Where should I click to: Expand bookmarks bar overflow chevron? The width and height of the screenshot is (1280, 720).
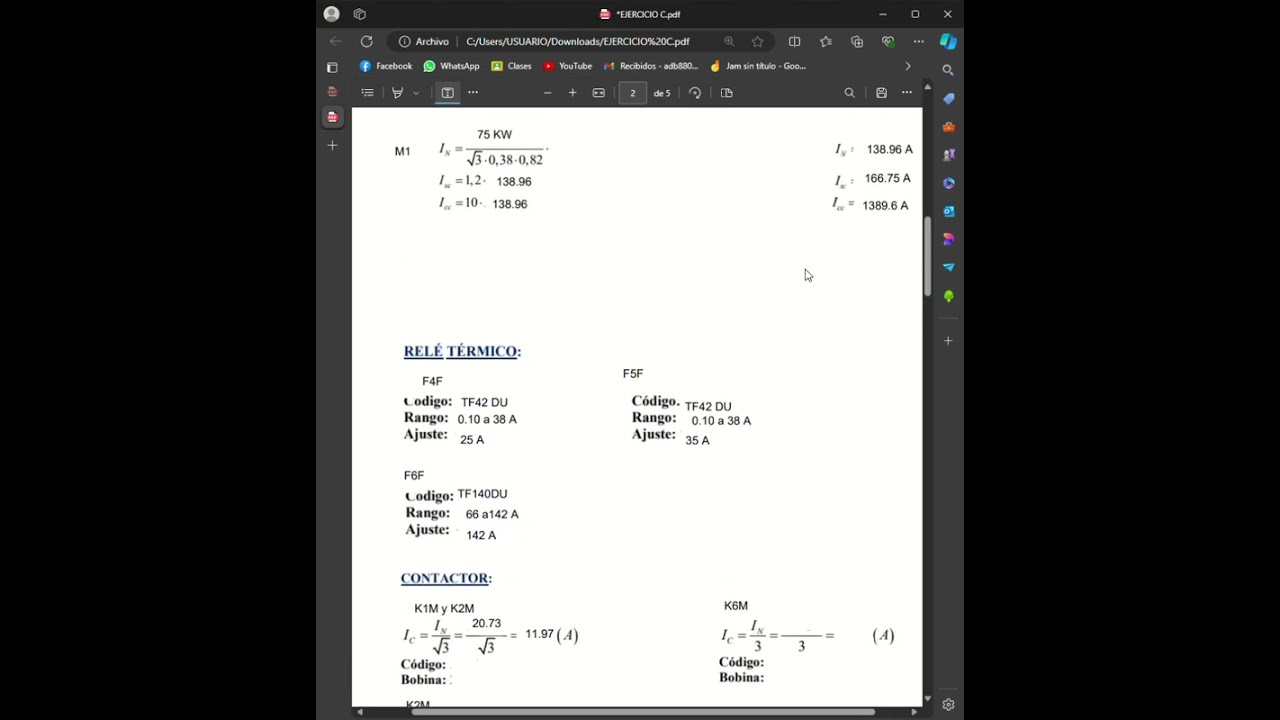tap(908, 66)
